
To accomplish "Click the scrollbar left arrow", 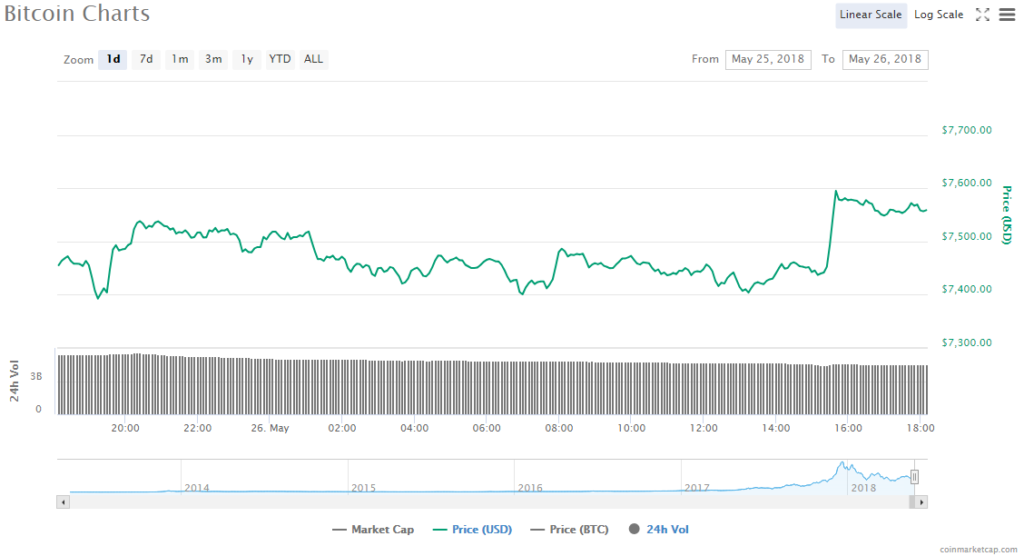I will tap(64, 501).
